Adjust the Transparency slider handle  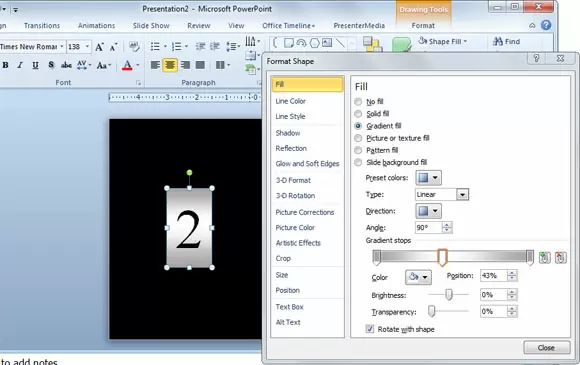pyautogui.click(x=431, y=311)
